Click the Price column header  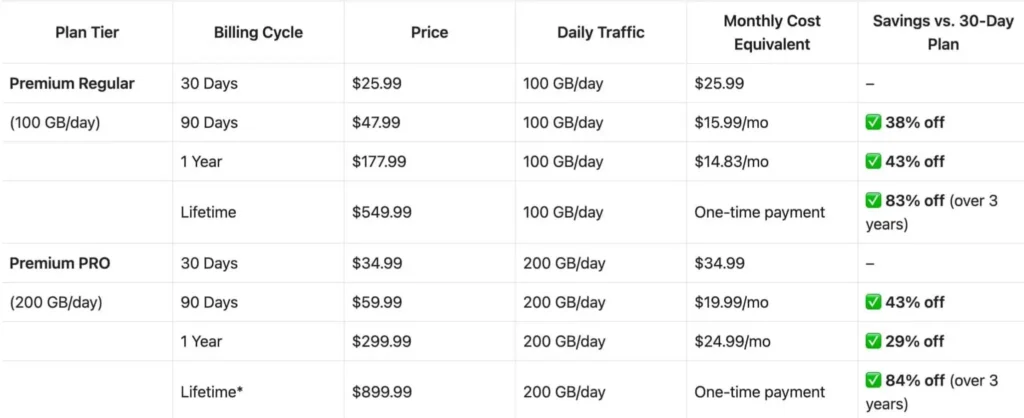(x=430, y=33)
